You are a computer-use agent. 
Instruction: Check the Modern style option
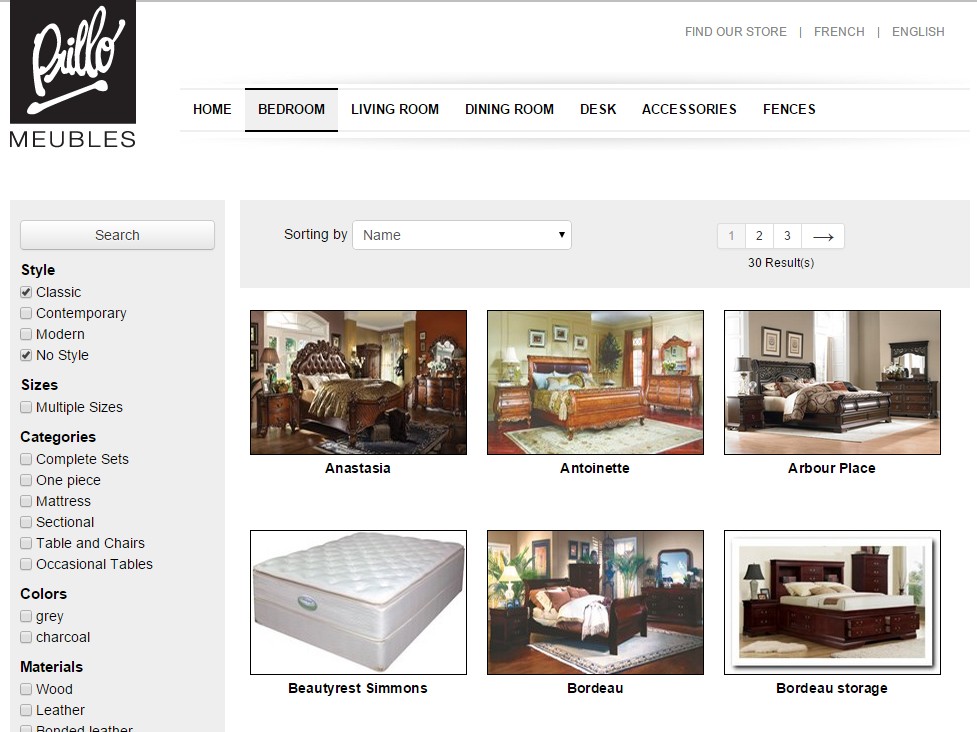click(26, 334)
